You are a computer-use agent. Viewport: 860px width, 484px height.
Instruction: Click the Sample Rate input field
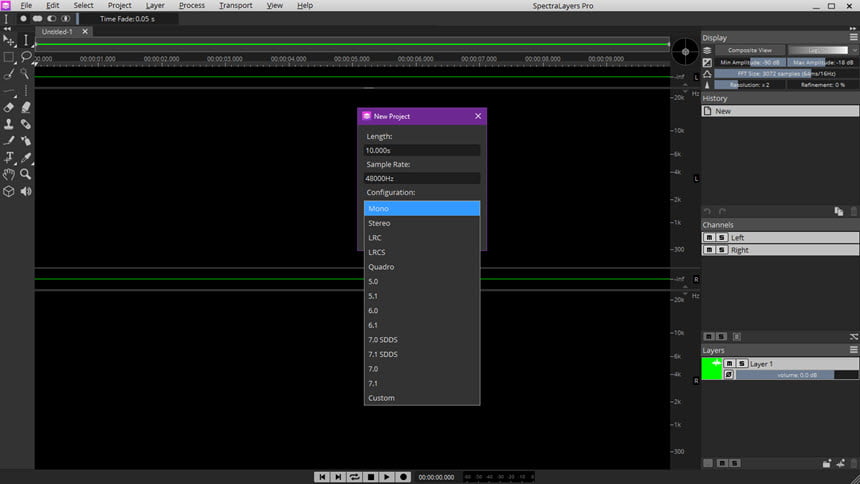[x=422, y=178]
